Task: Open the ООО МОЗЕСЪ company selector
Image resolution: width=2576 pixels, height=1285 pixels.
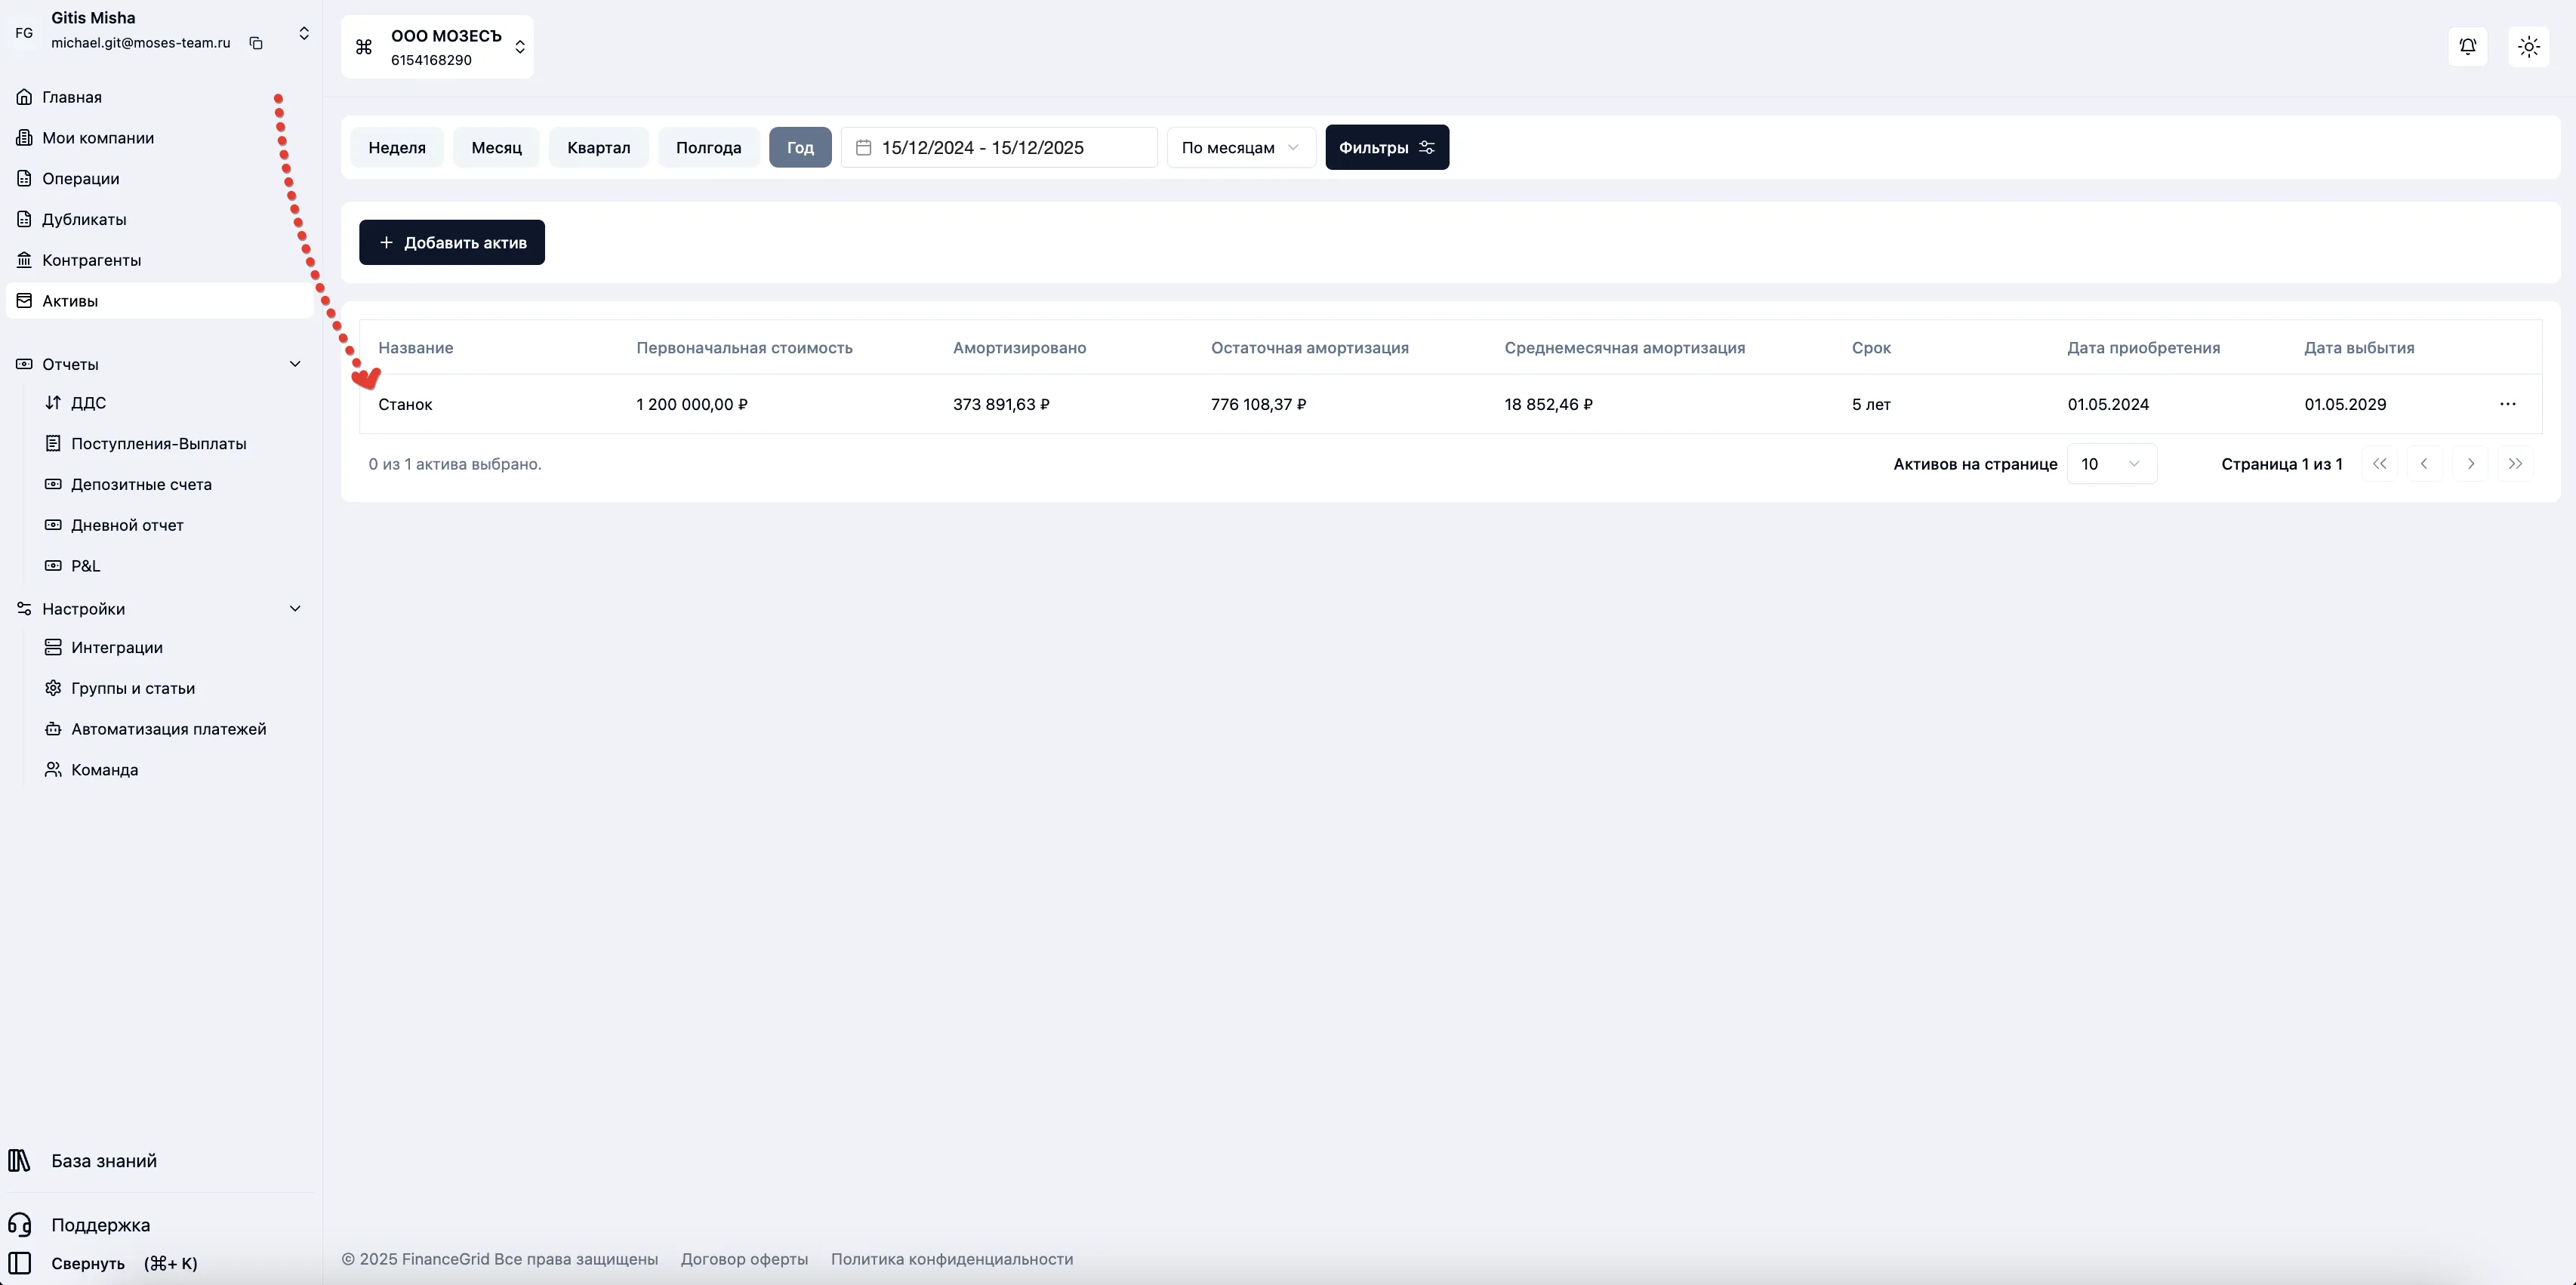Action: 437,47
